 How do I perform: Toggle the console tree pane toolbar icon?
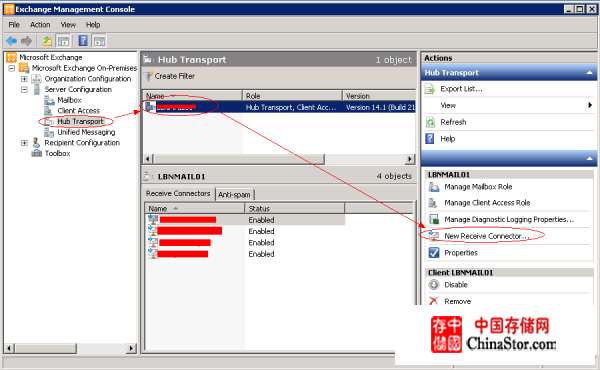64,41
